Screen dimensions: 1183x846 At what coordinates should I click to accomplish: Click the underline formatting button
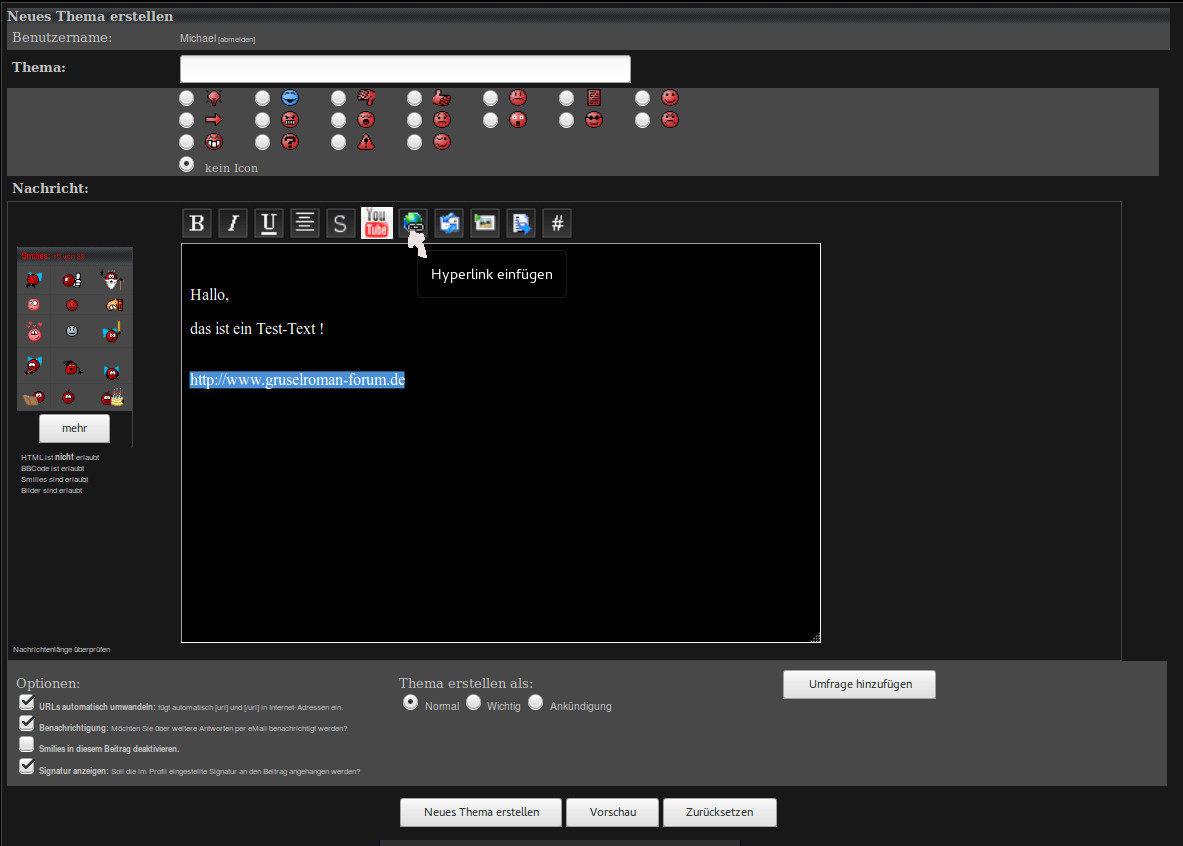click(x=269, y=223)
